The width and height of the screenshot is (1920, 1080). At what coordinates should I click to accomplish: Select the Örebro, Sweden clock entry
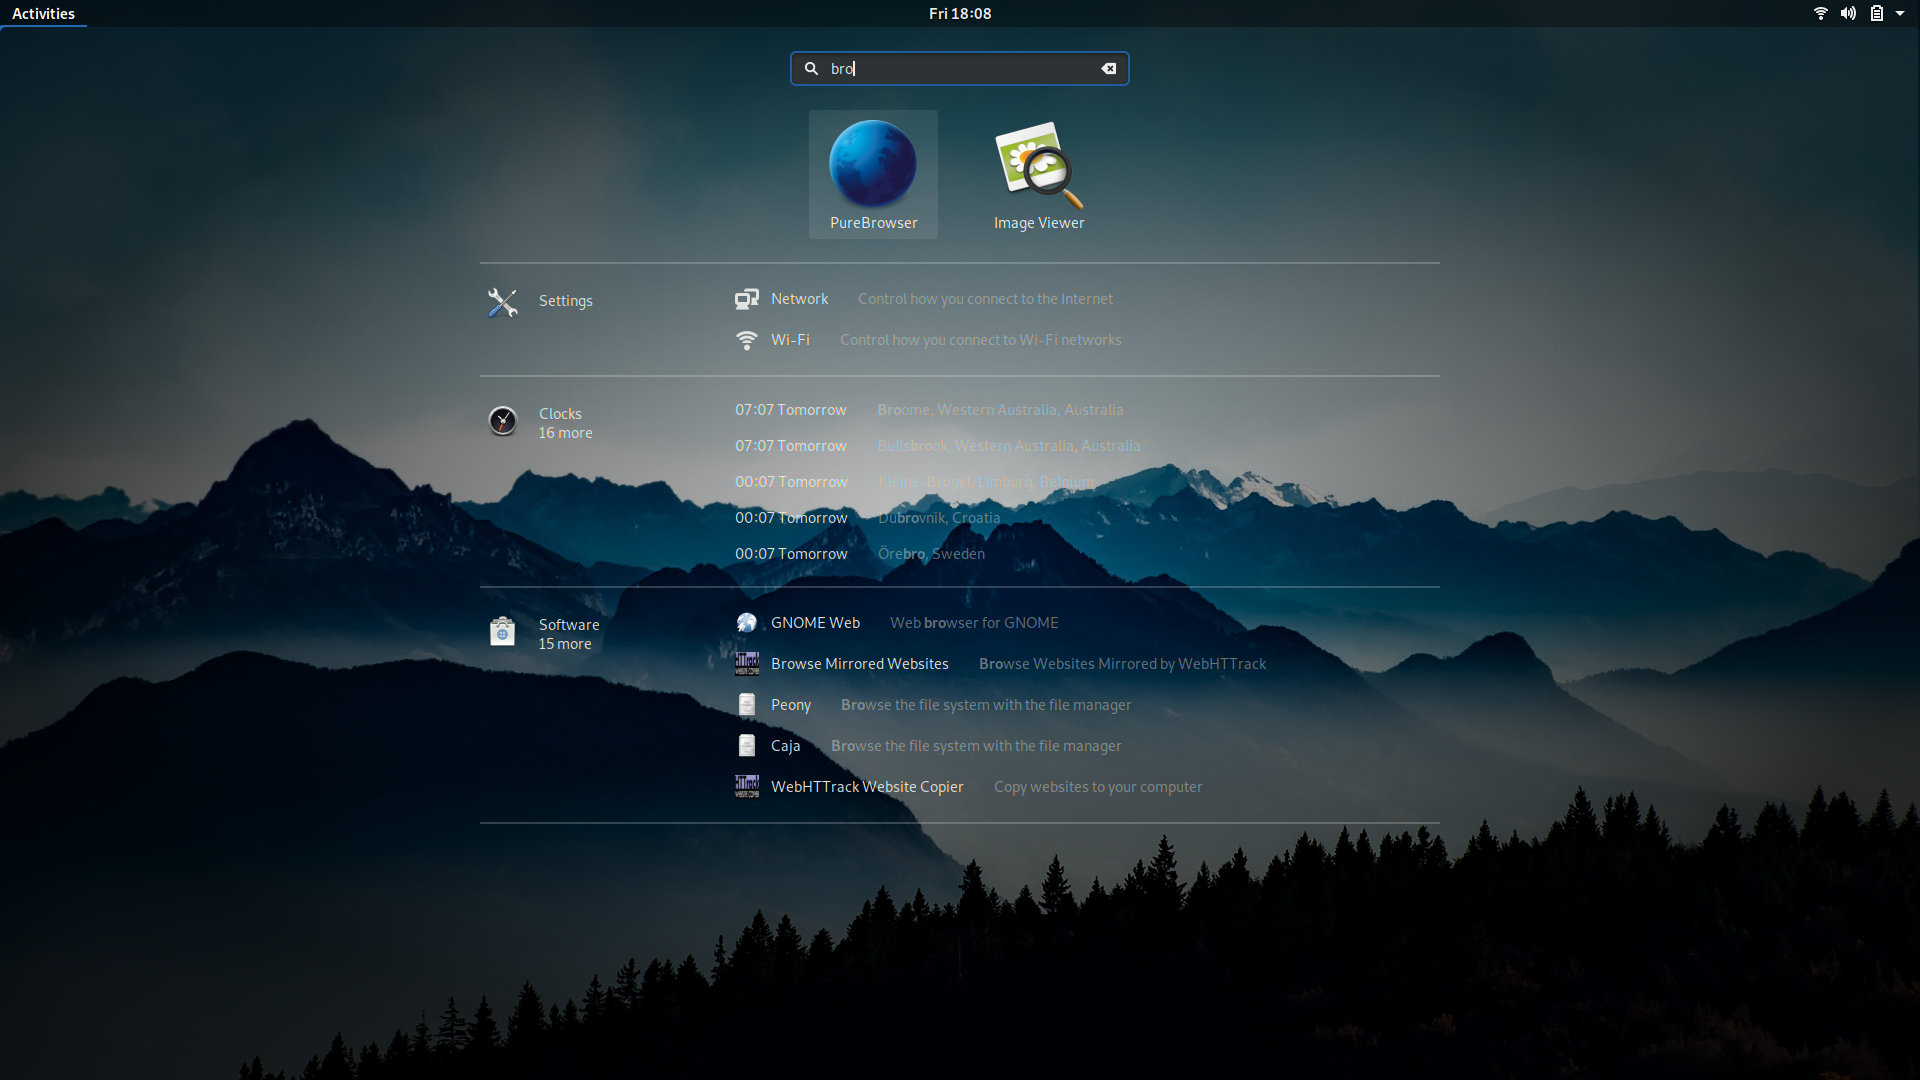pos(930,554)
